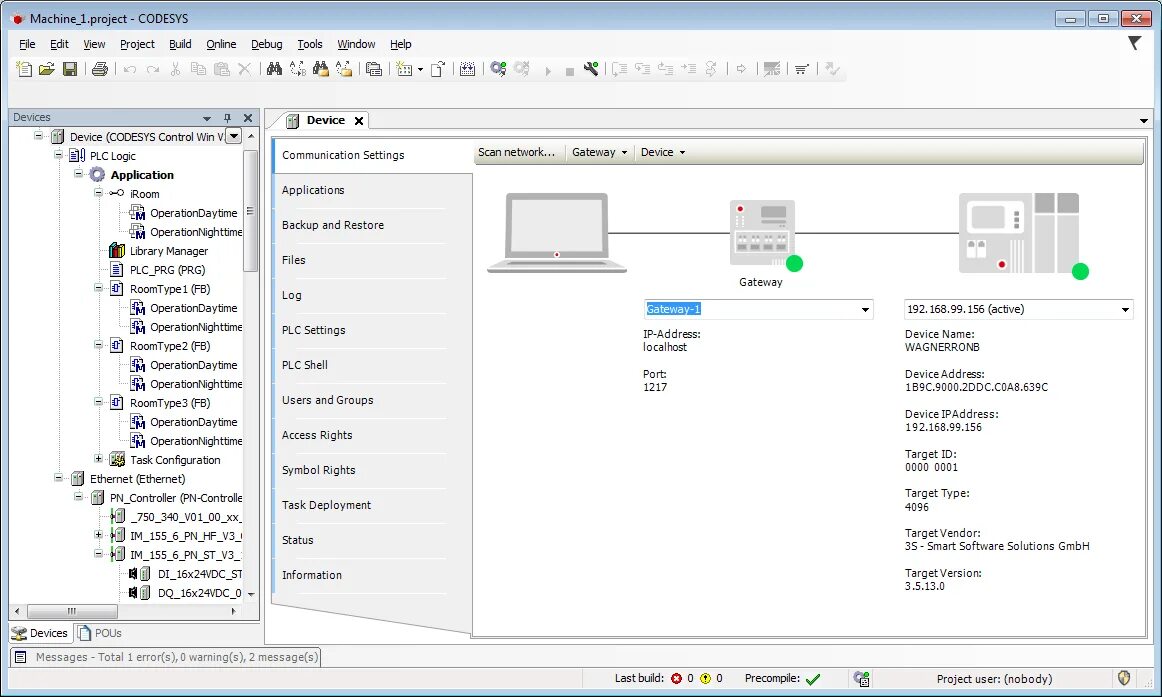This screenshot has width=1162, height=697.
Task: Click the Print icon in toolbar
Action: pyautogui.click(x=99, y=69)
